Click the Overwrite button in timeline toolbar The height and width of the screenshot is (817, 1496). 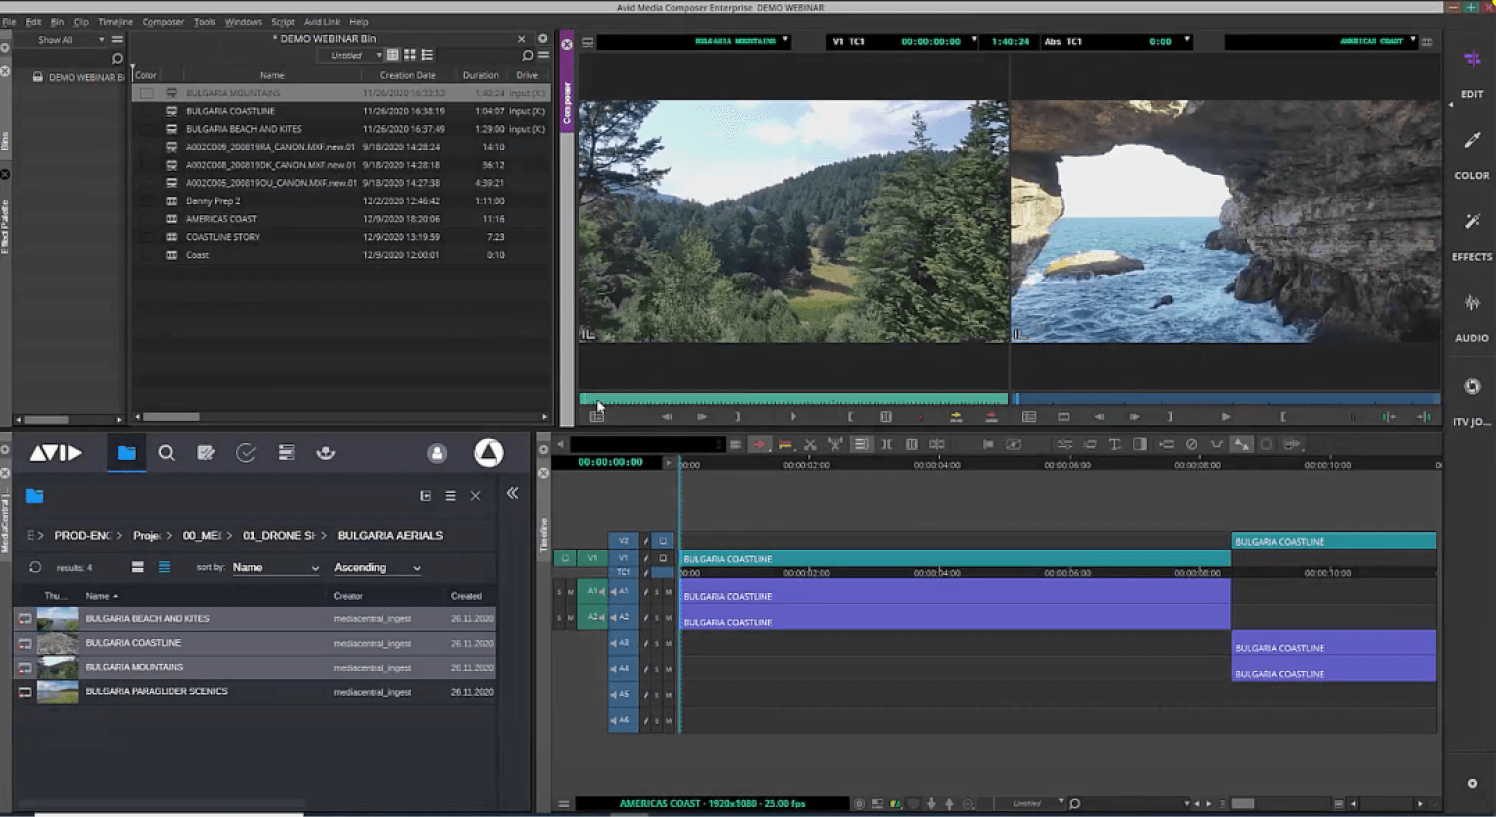pos(785,444)
